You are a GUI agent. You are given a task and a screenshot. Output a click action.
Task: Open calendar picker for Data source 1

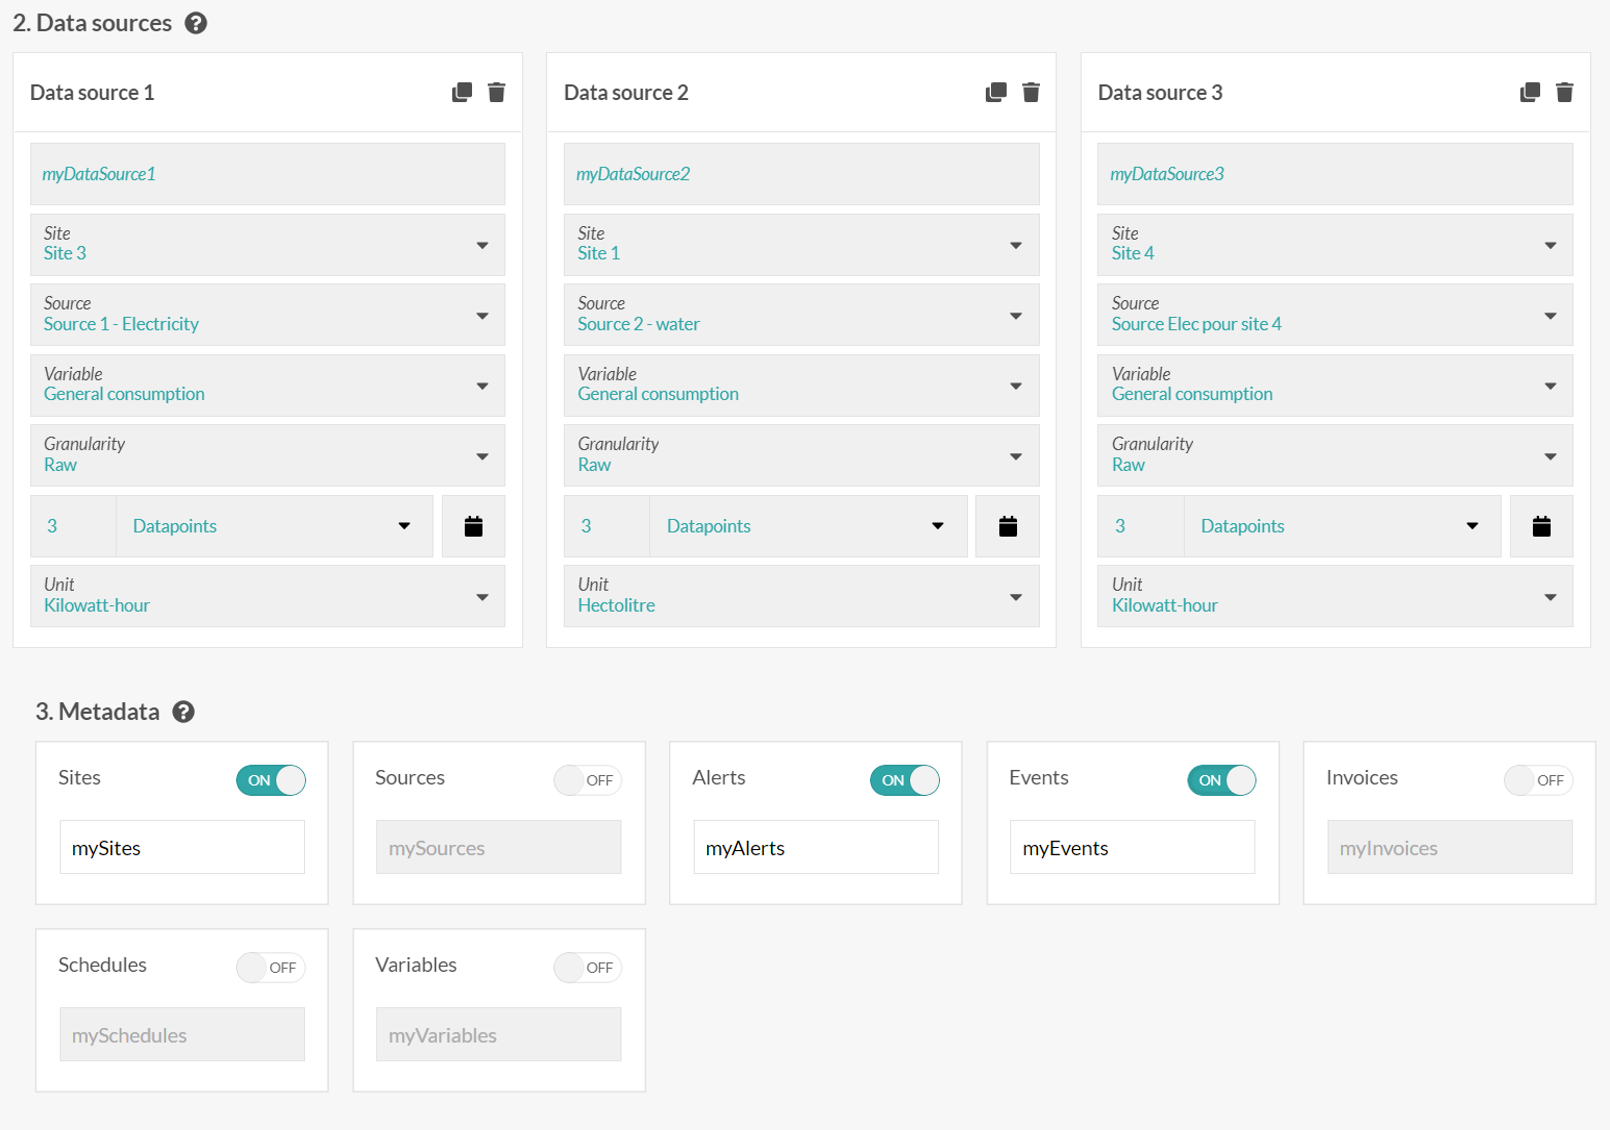473,526
